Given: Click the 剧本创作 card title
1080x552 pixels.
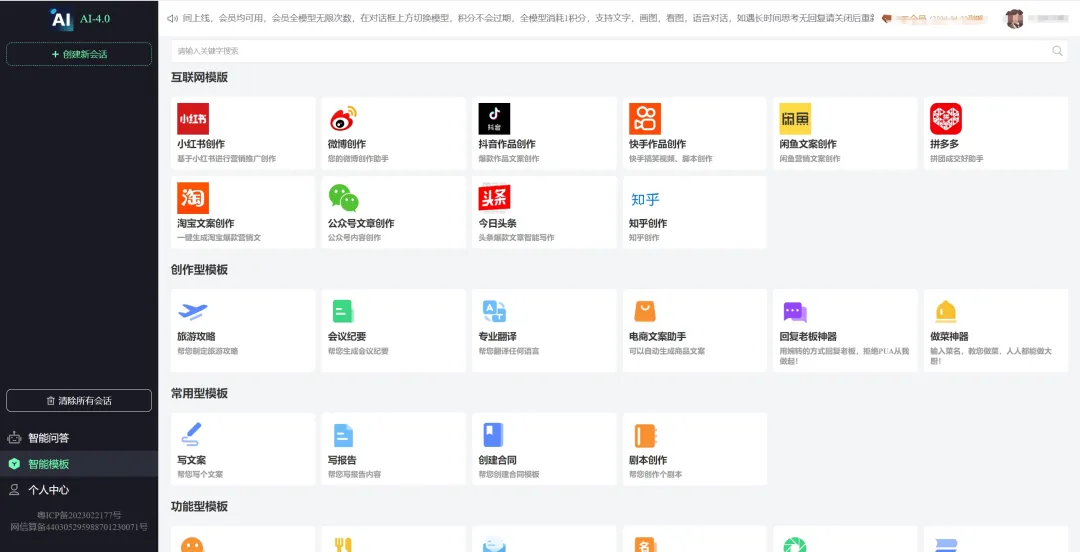Looking at the screenshot, I should pyautogui.click(x=648, y=460).
